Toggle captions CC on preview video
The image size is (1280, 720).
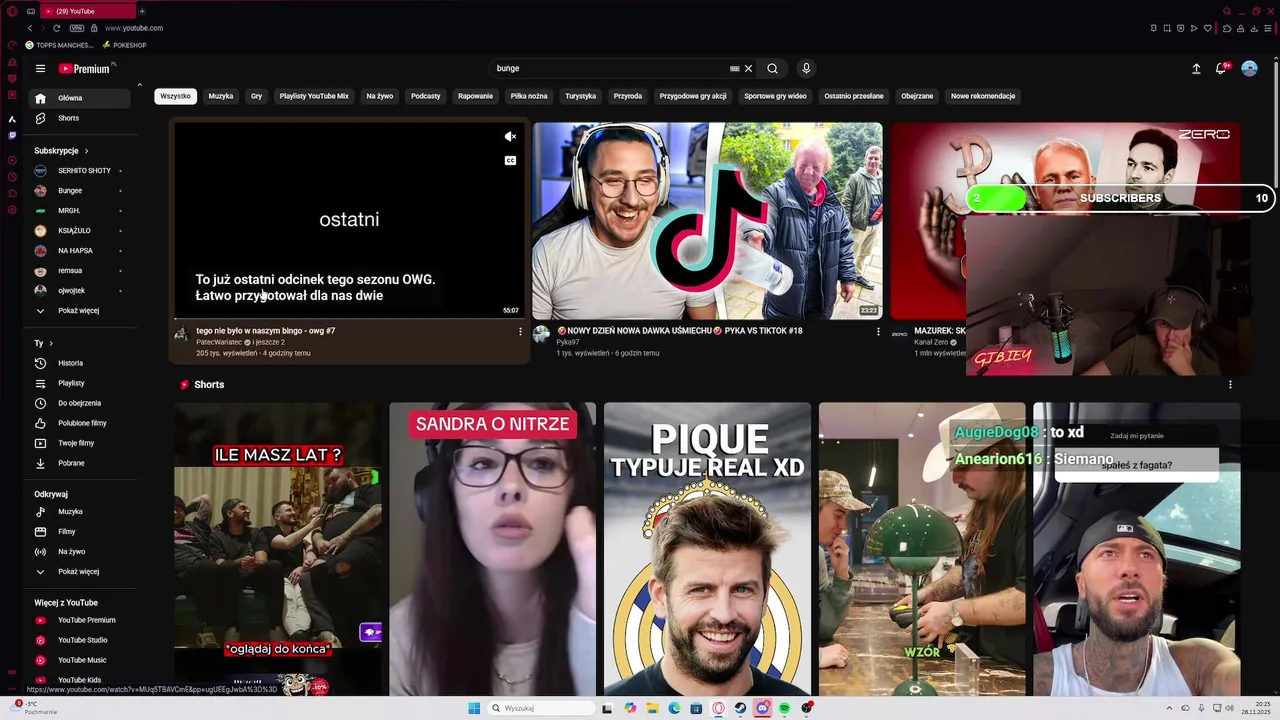click(510, 160)
